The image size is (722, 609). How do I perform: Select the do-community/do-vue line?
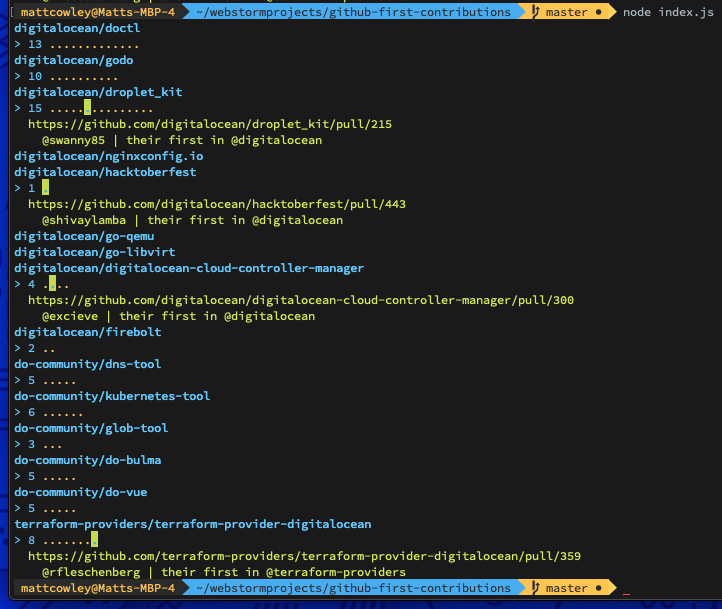coord(81,492)
